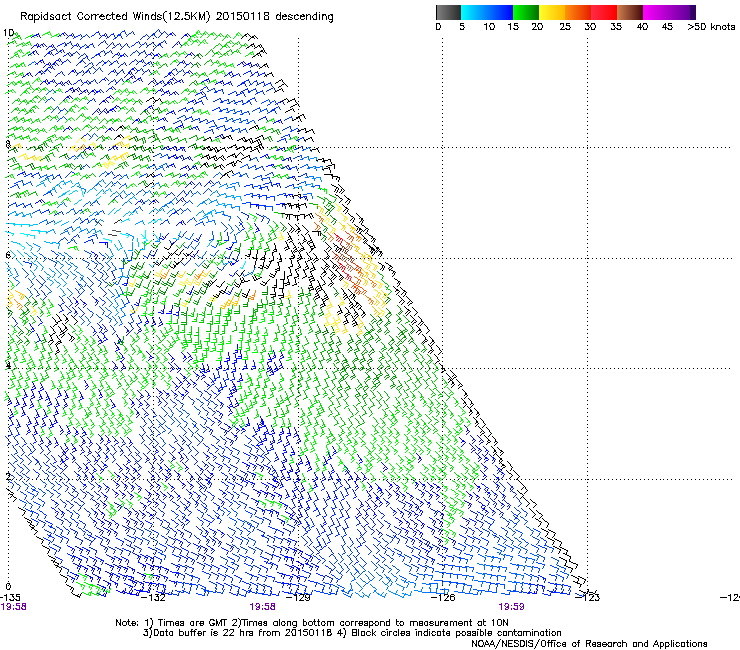Click the latitude label '10' on left axis
740x650 pixels.
click(x=8, y=33)
